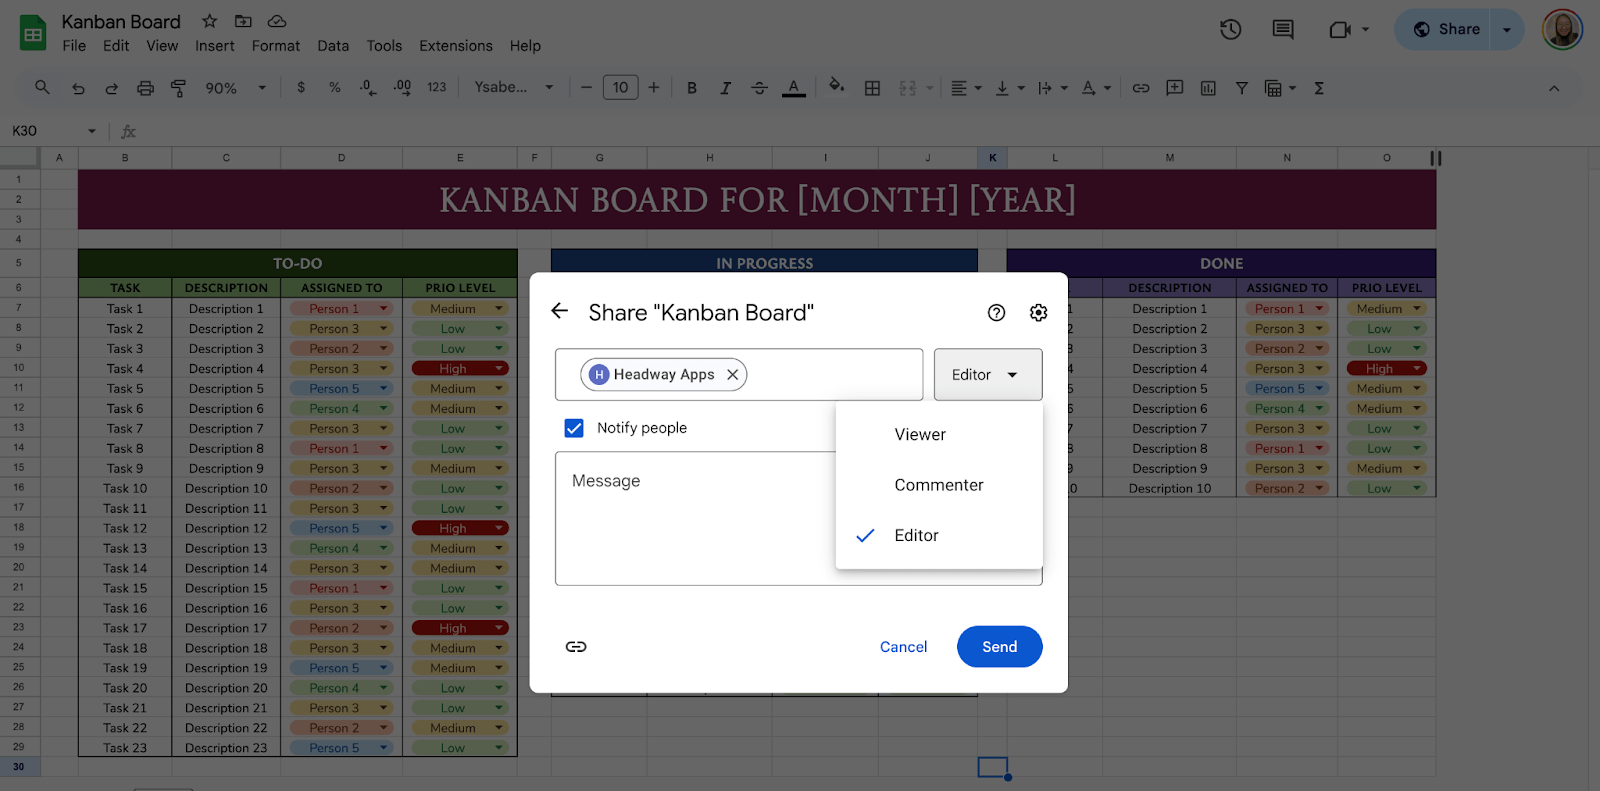Screen dimensions: 1600x791
Task: Remove the Headway Apps recipient chip
Action: point(732,374)
